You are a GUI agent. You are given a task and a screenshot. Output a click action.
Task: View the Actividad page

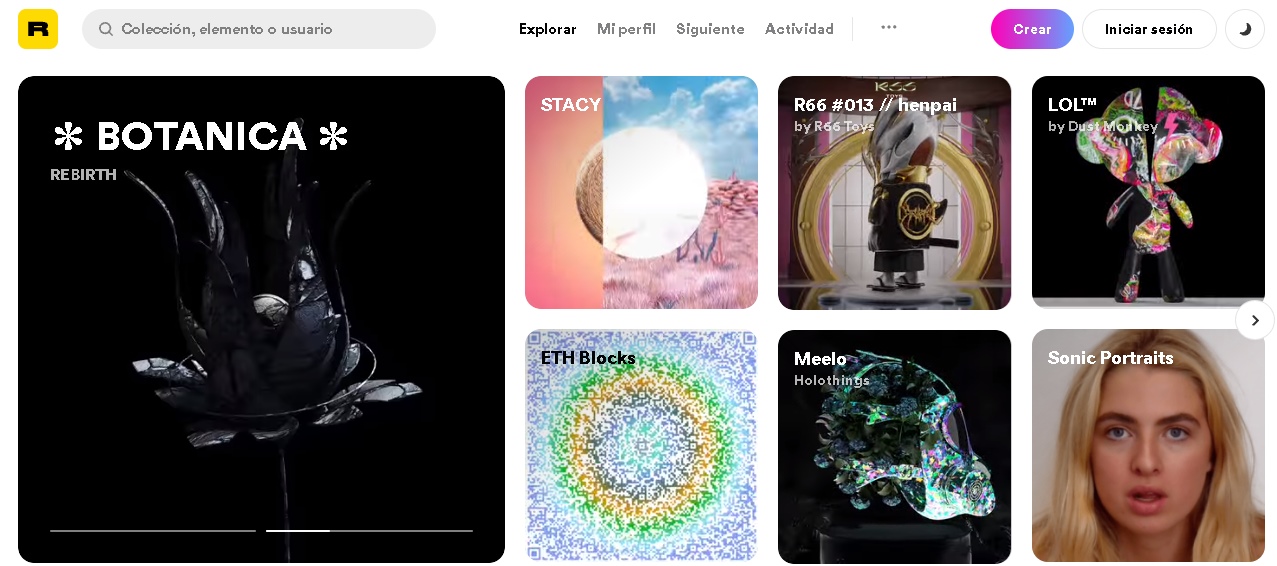tap(799, 29)
